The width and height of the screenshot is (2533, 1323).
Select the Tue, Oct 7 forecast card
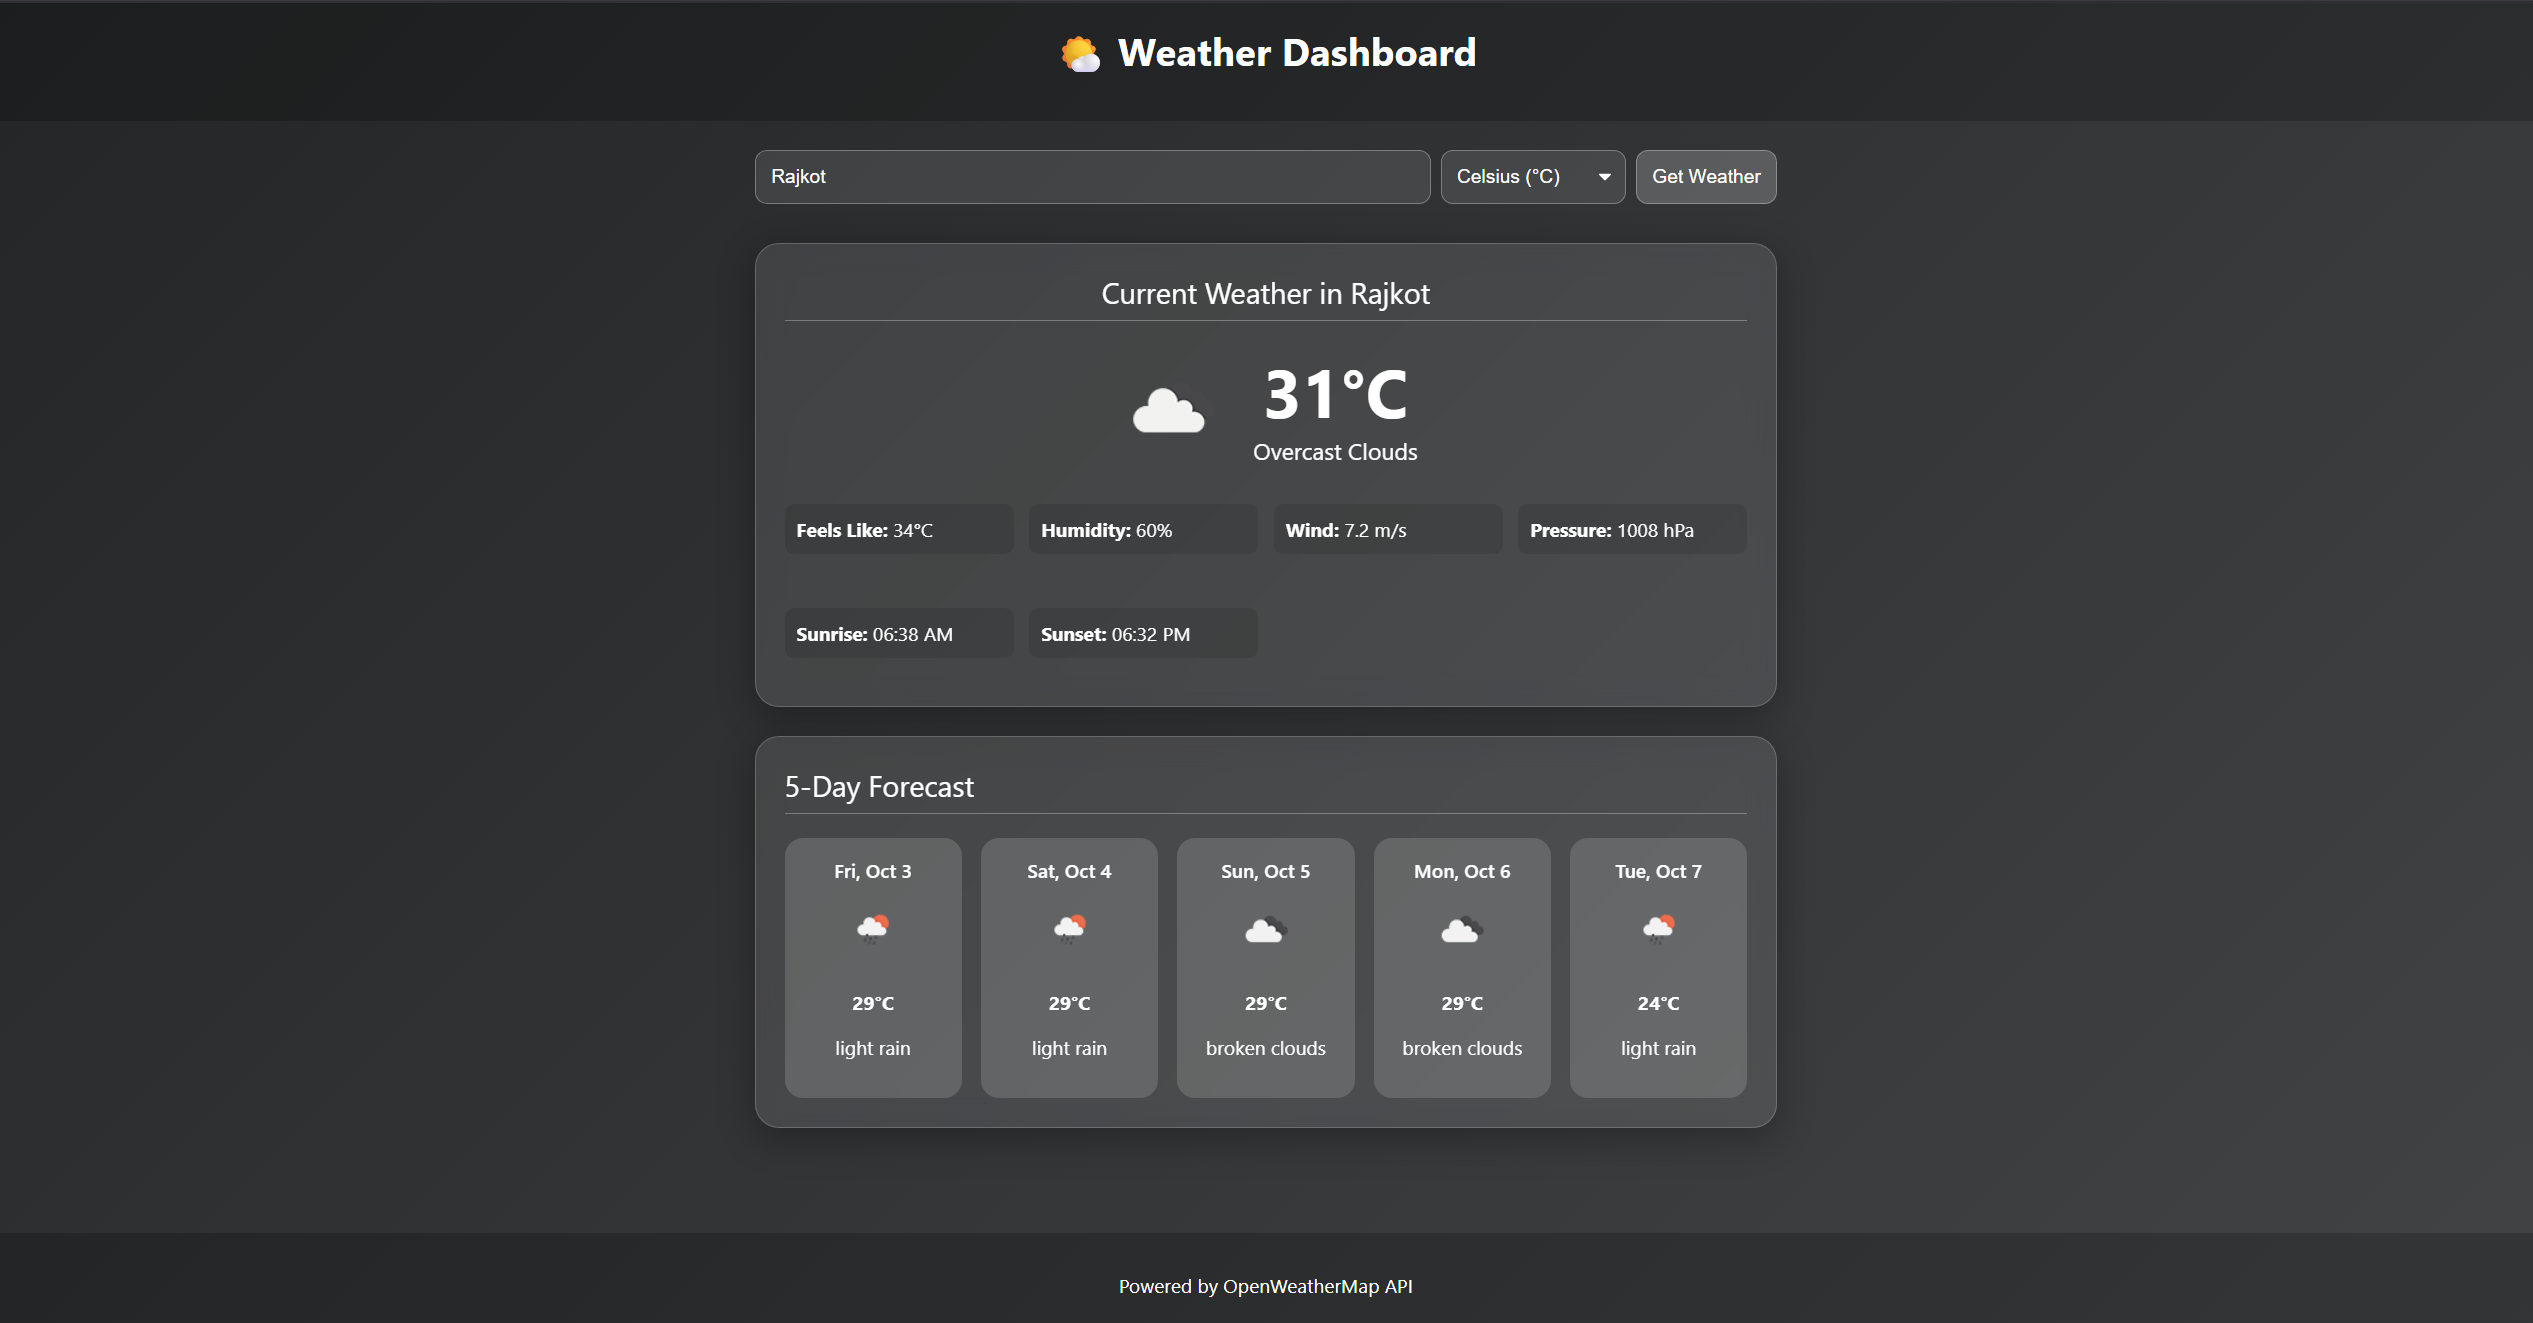tap(1657, 967)
